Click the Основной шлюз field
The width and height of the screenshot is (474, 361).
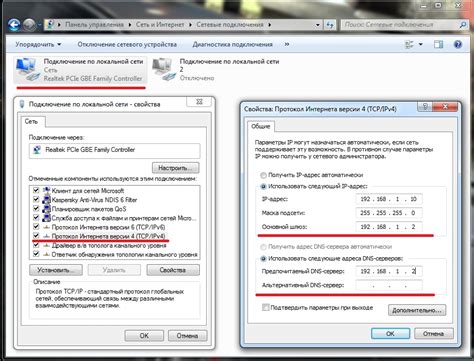pyautogui.click(x=389, y=227)
